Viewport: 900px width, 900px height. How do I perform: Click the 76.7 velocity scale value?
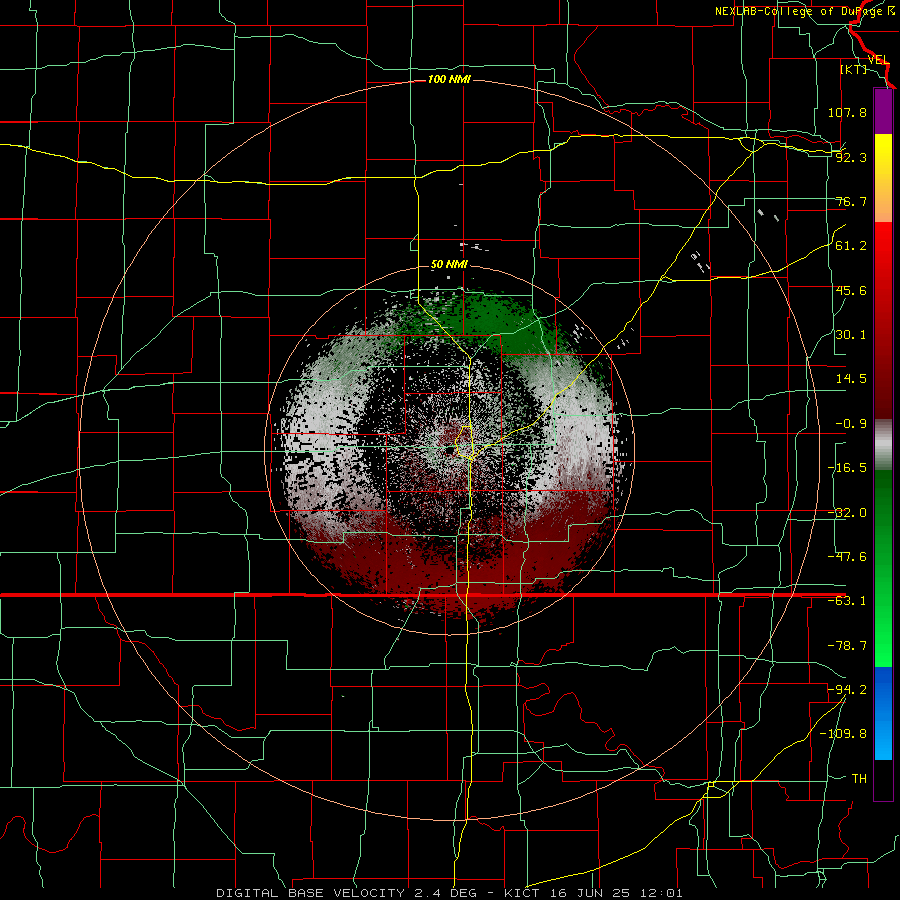pos(851,201)
